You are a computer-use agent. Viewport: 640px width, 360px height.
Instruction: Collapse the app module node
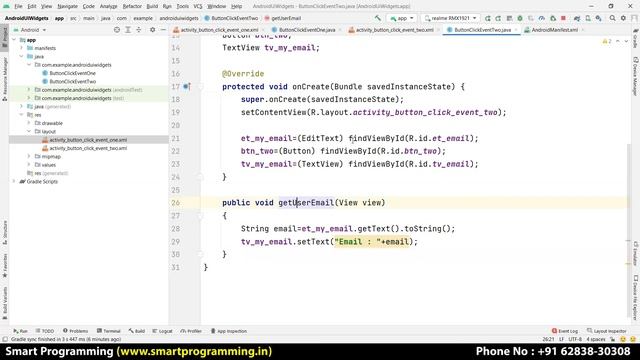[x=14, y=40]
